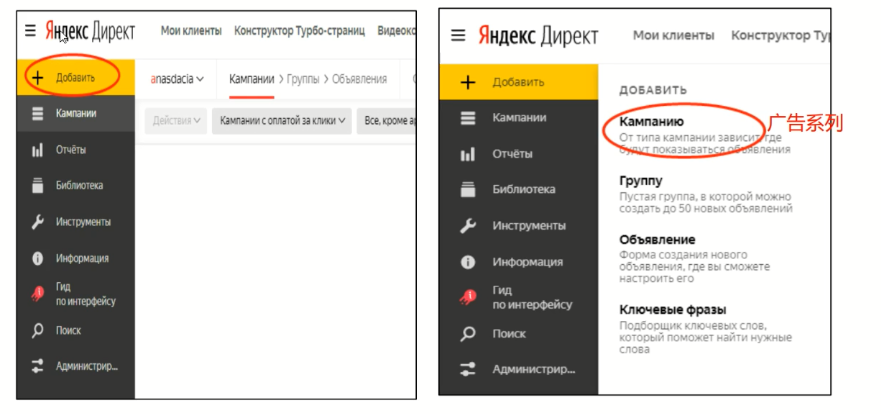Click Поиск magnifier icon in left sidebar

pyautogui.click(x=38, y=330)
